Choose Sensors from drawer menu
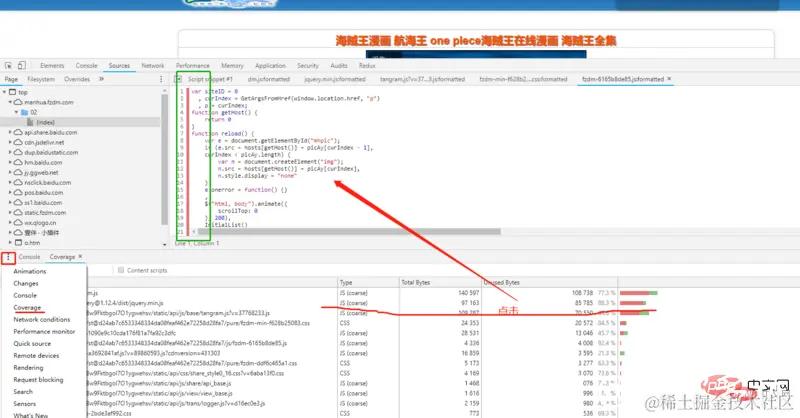The height and width of the screenshot is (418, 800). point(24,404)
